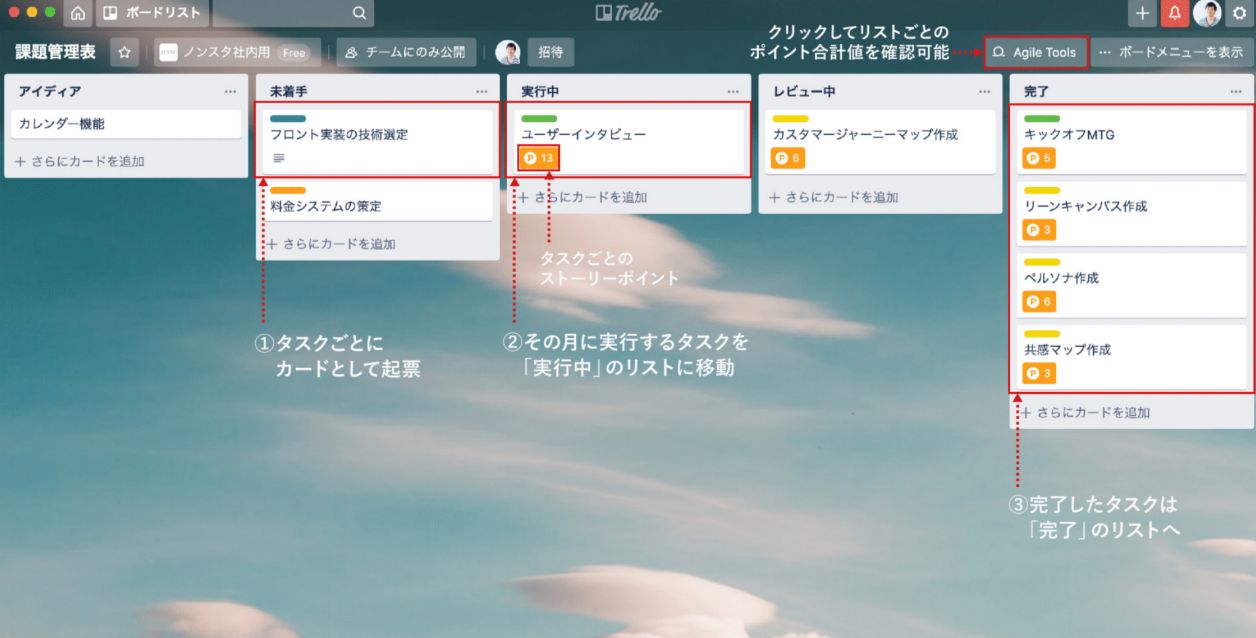Open the ユーザーインタビュー card
Viewport: 1256px width, 638px height.
point(628,142)
